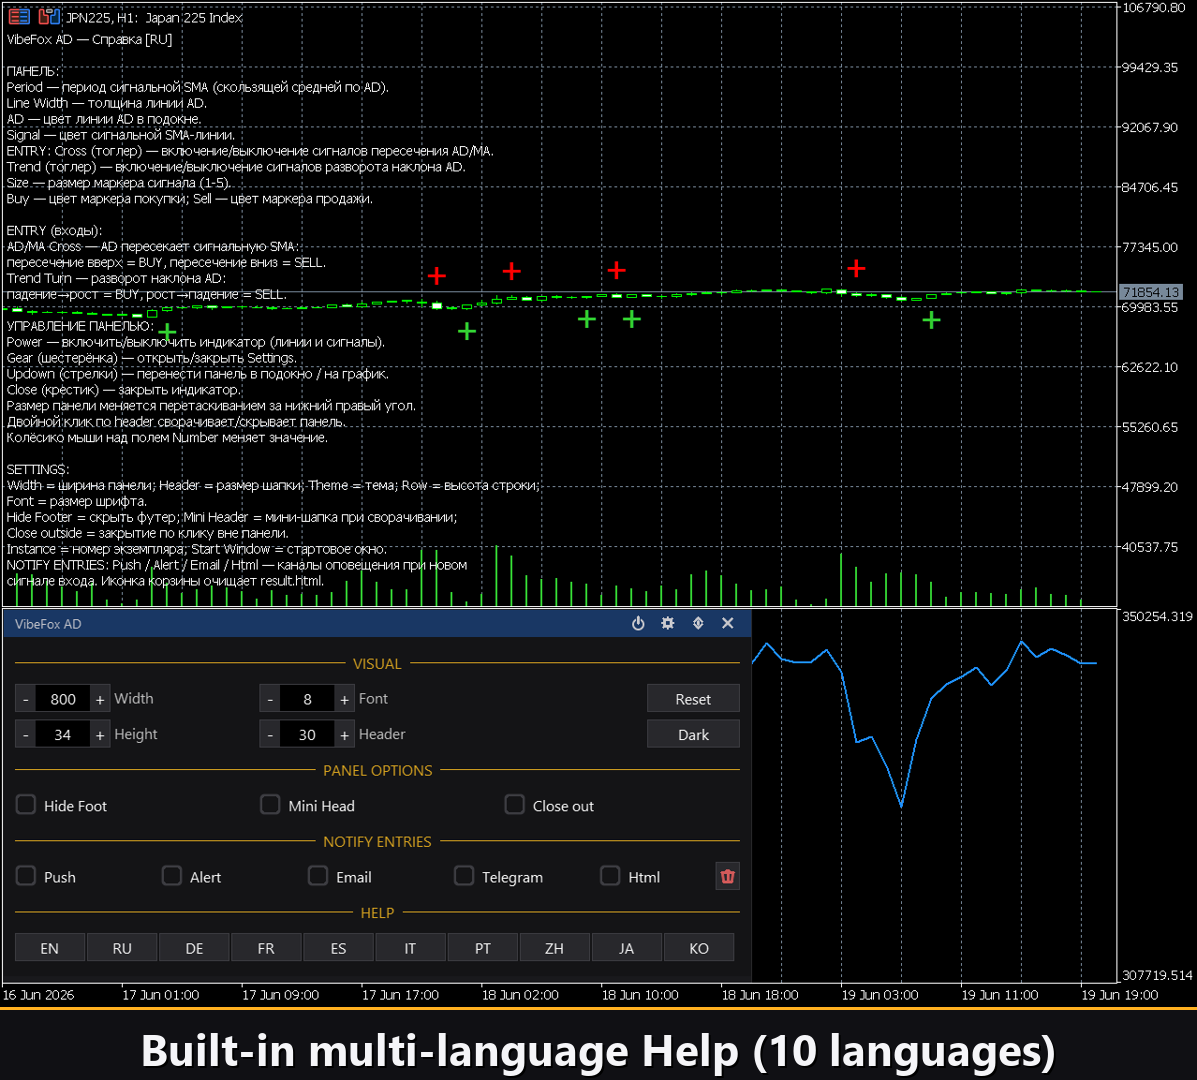Image resolution: width=1197 pixels, height=1080 pixels.
Task: Click the Header value field showing 30
Action: tap(307, 734)
